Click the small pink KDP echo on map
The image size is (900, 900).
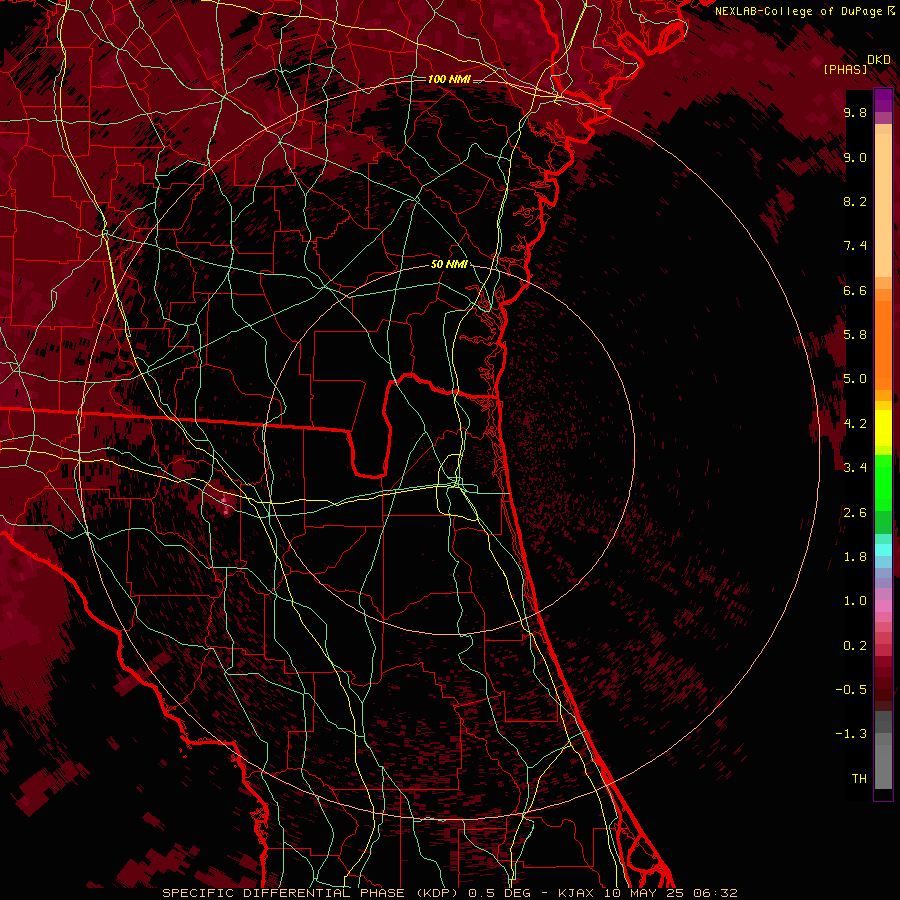click(226, 506)
